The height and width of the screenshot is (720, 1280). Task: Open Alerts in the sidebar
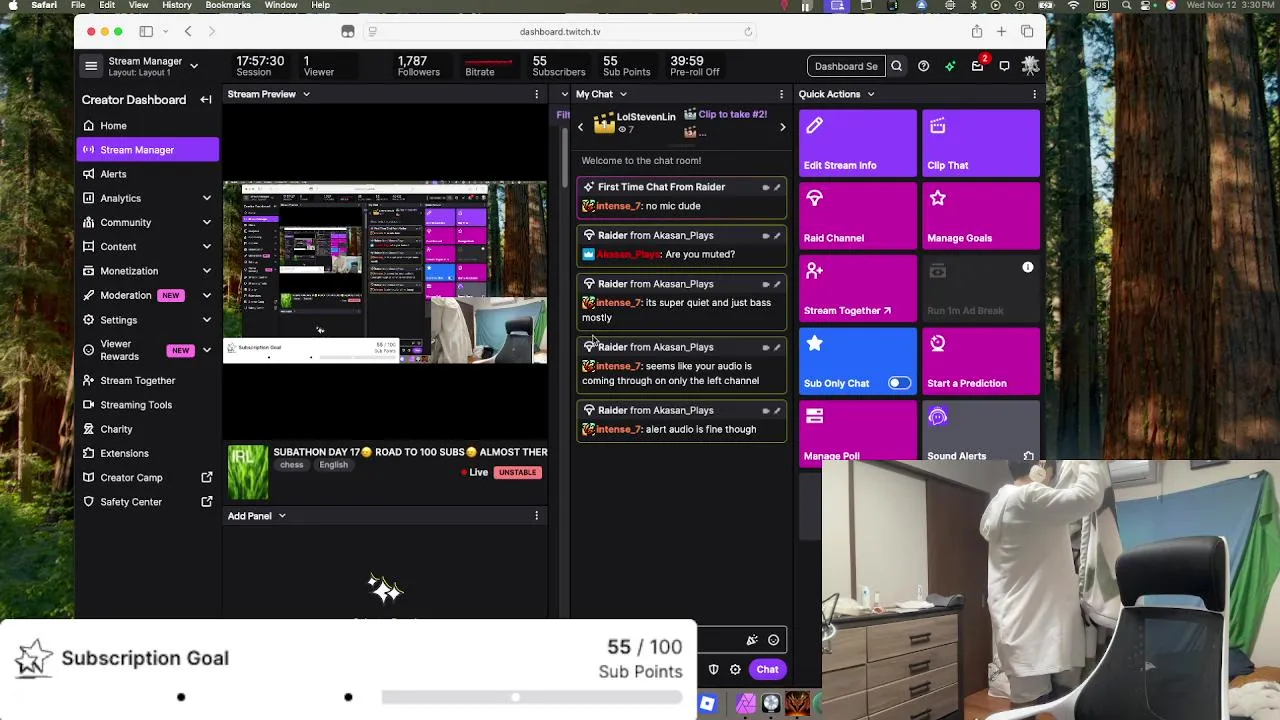pos(148,174)
